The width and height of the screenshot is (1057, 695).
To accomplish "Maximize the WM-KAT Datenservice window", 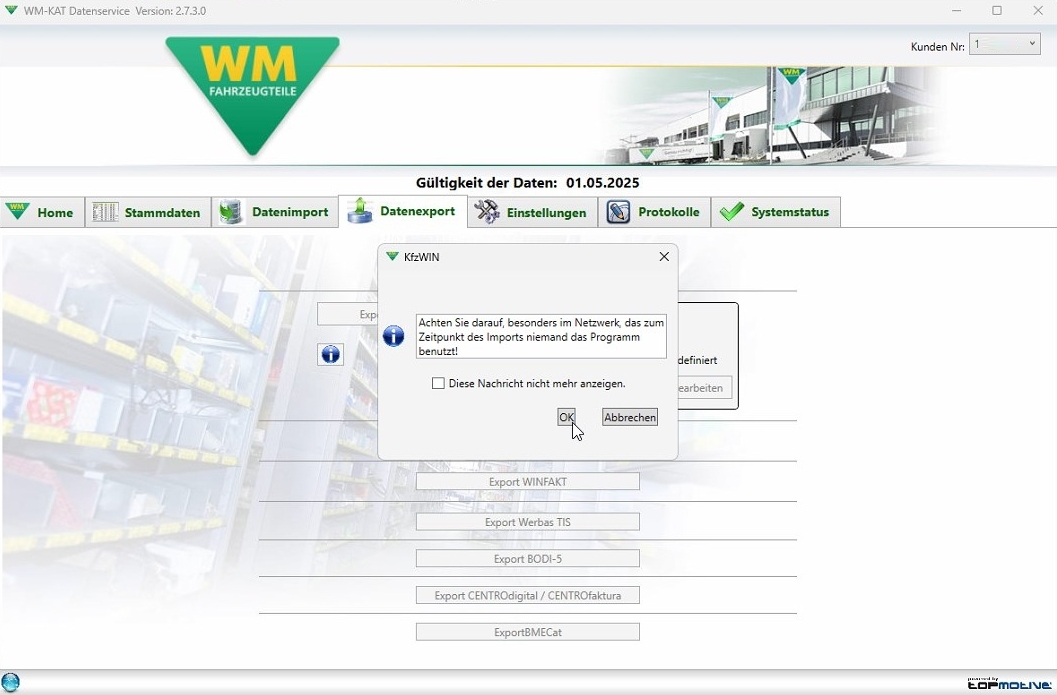I will click(x=997, y=10).
